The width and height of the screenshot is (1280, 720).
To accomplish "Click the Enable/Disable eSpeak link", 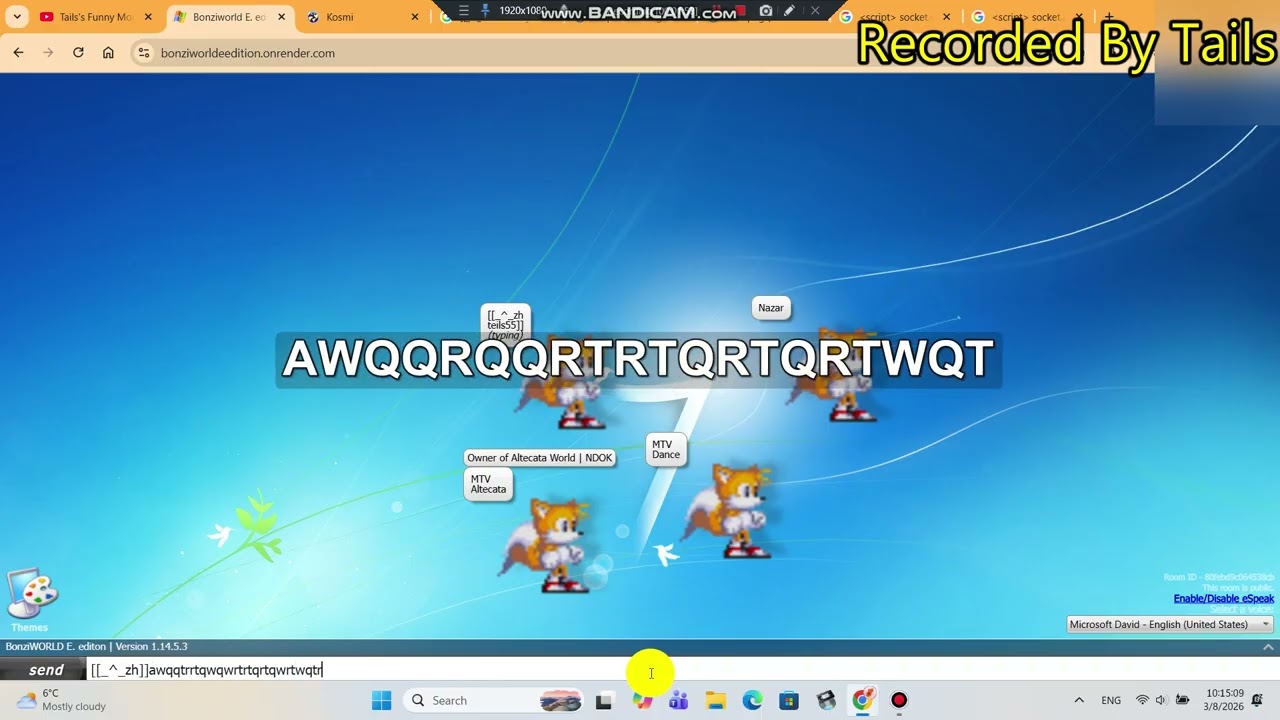I will 1223,599.
